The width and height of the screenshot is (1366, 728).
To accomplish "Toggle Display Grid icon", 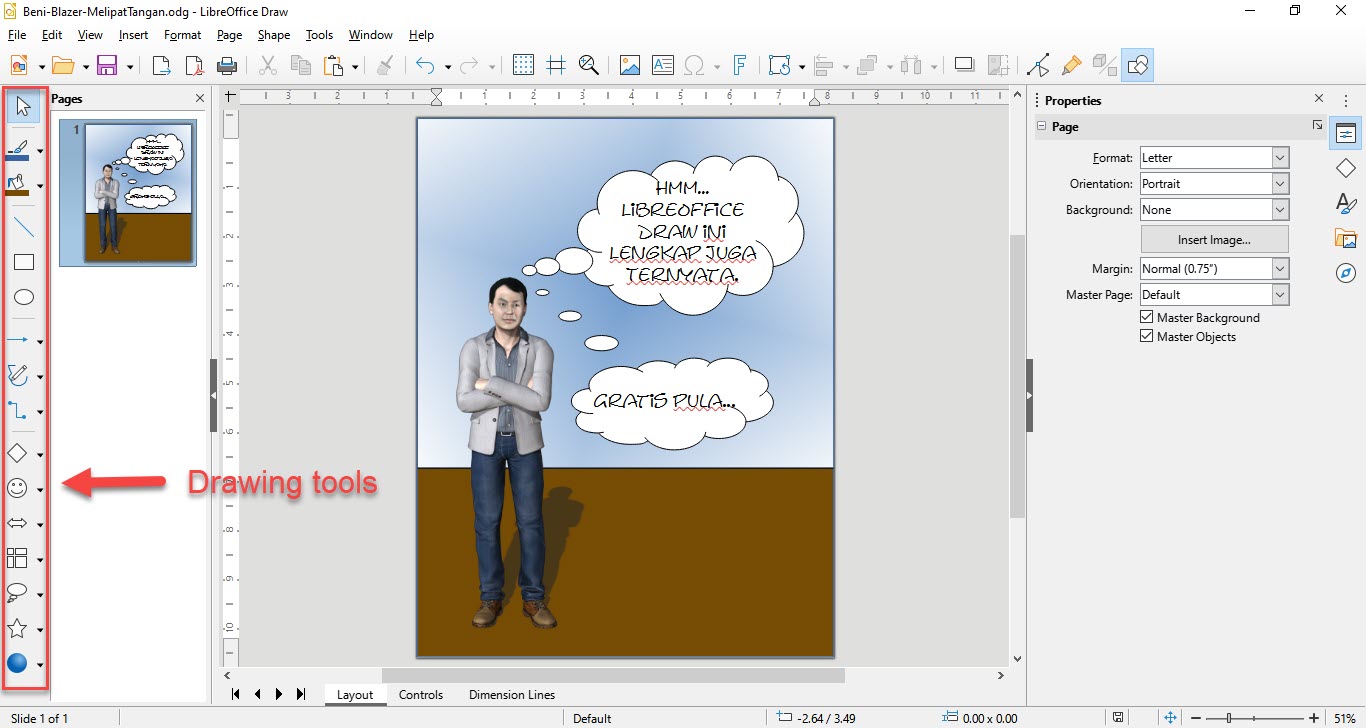I will point(524,66).
